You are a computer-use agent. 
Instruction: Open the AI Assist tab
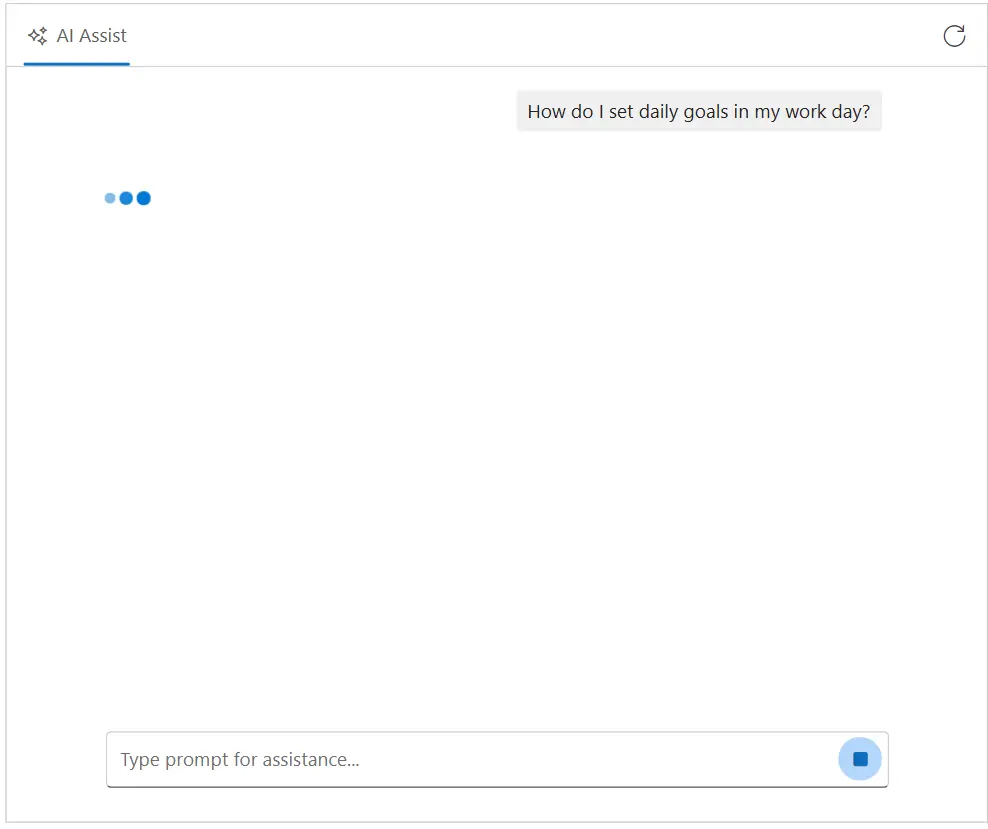(x=77, y=36)
